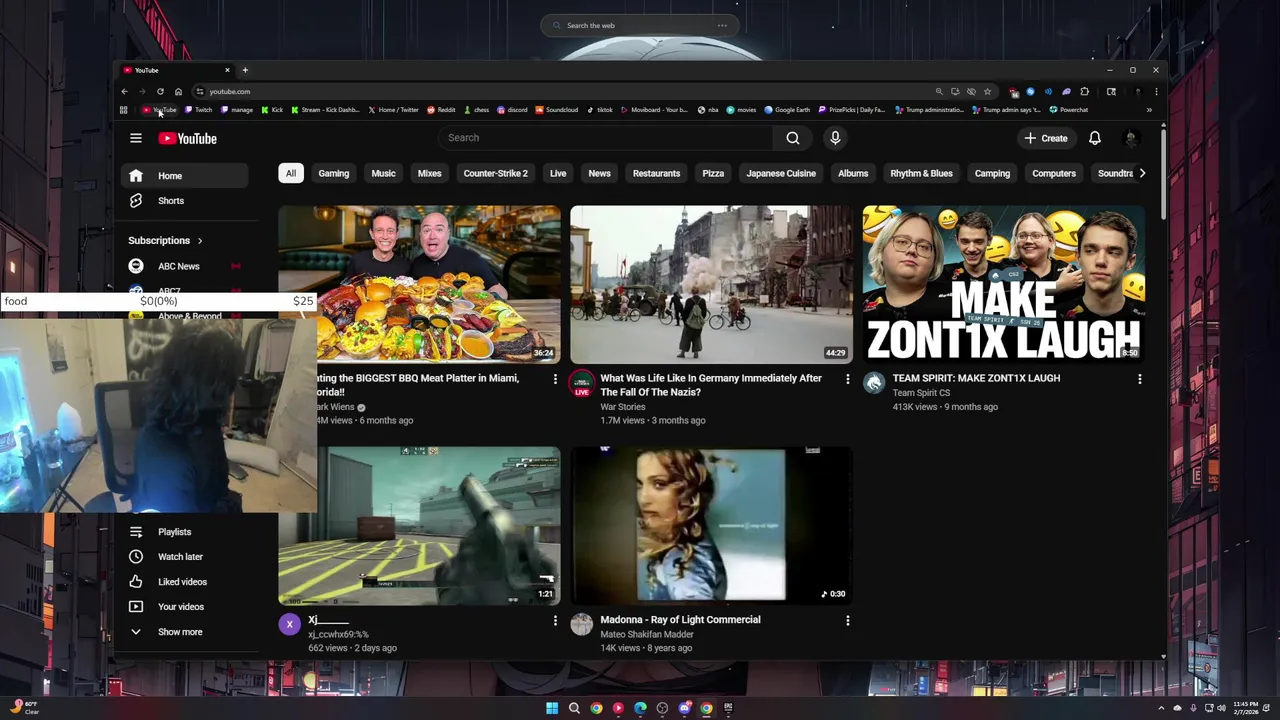Open the bookmarks bar overflow chevron
Screen dimensions: 1280x720
[x=1149, y=110]
